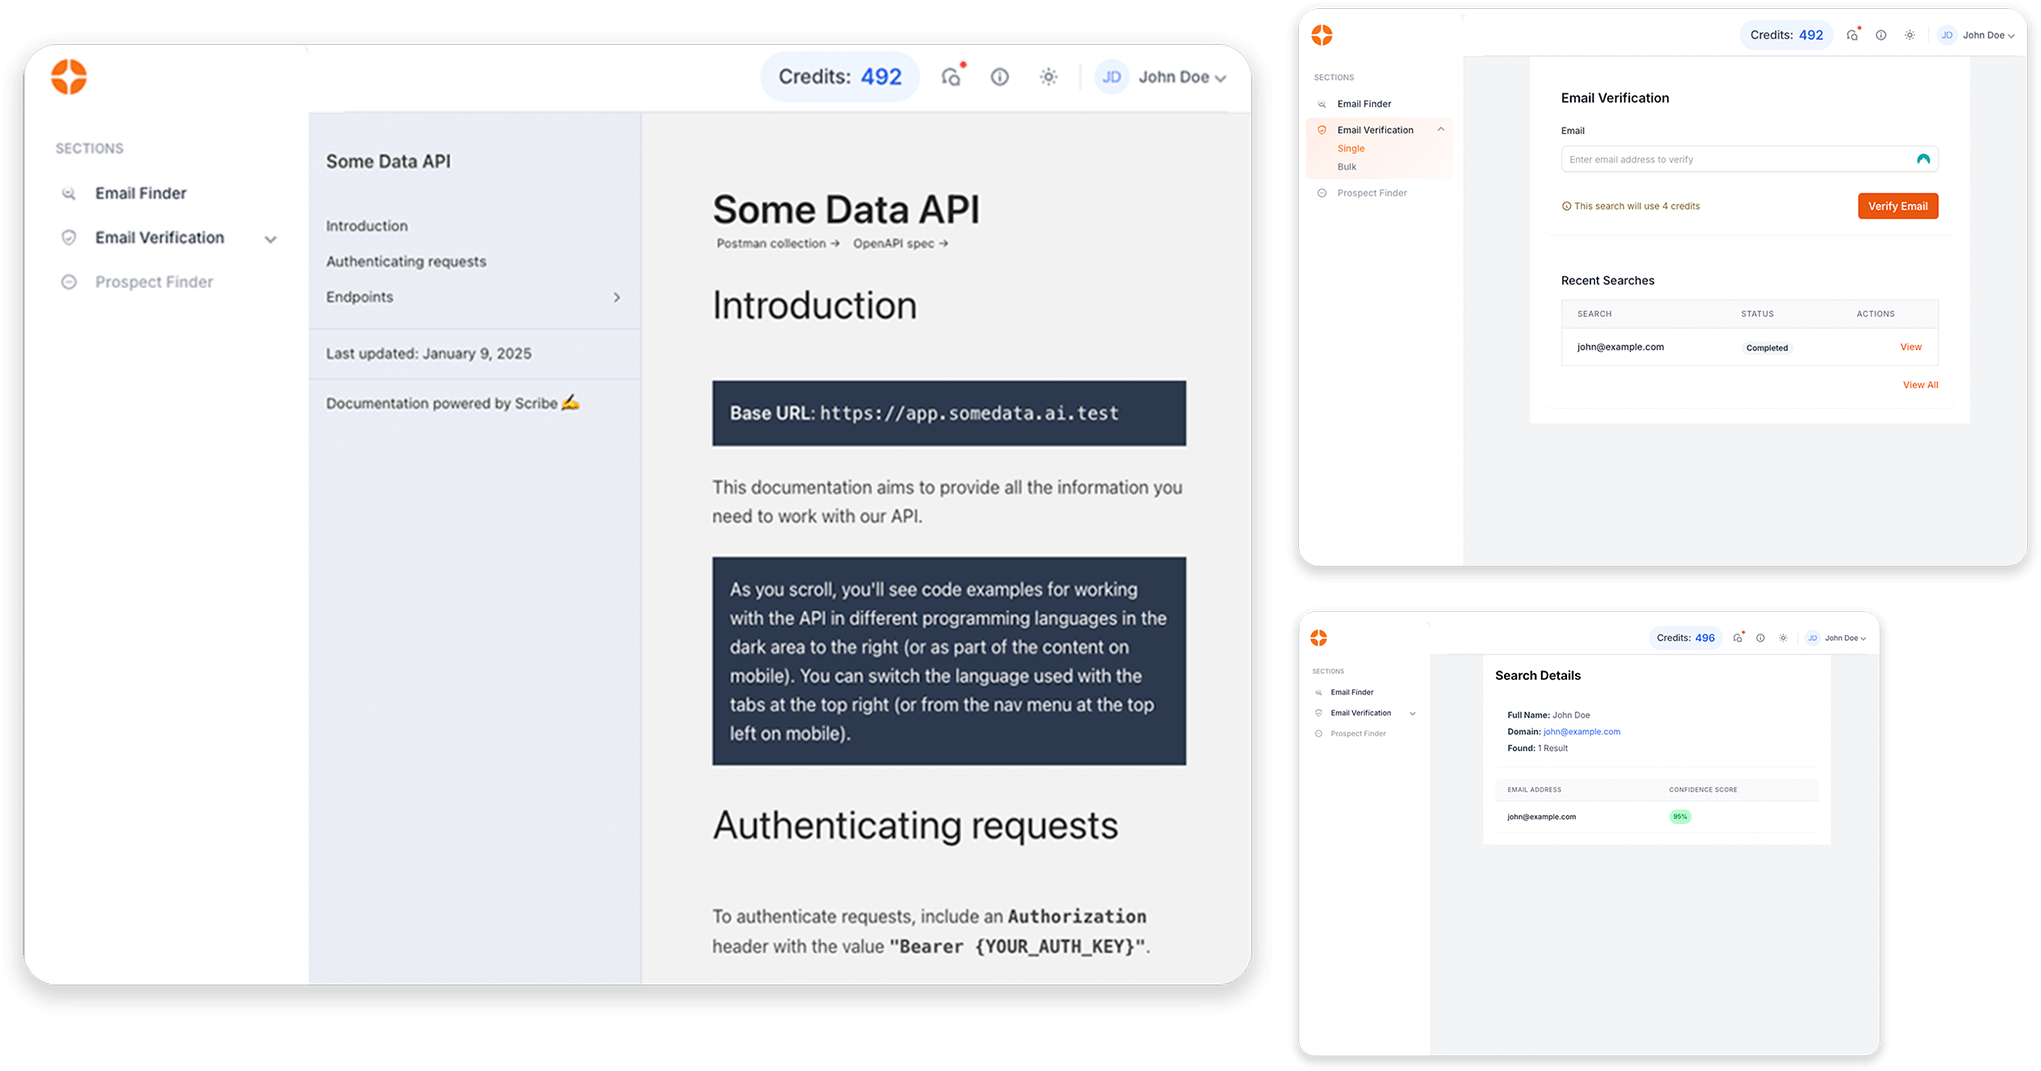The image size is (2041, 1071).
Task: Go to Authenticating requests in docs navigation
Action: [x=406, y=261]
